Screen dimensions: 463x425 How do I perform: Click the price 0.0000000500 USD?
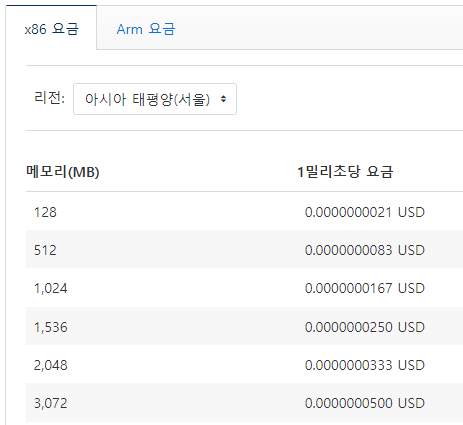(x=365, y=403)
